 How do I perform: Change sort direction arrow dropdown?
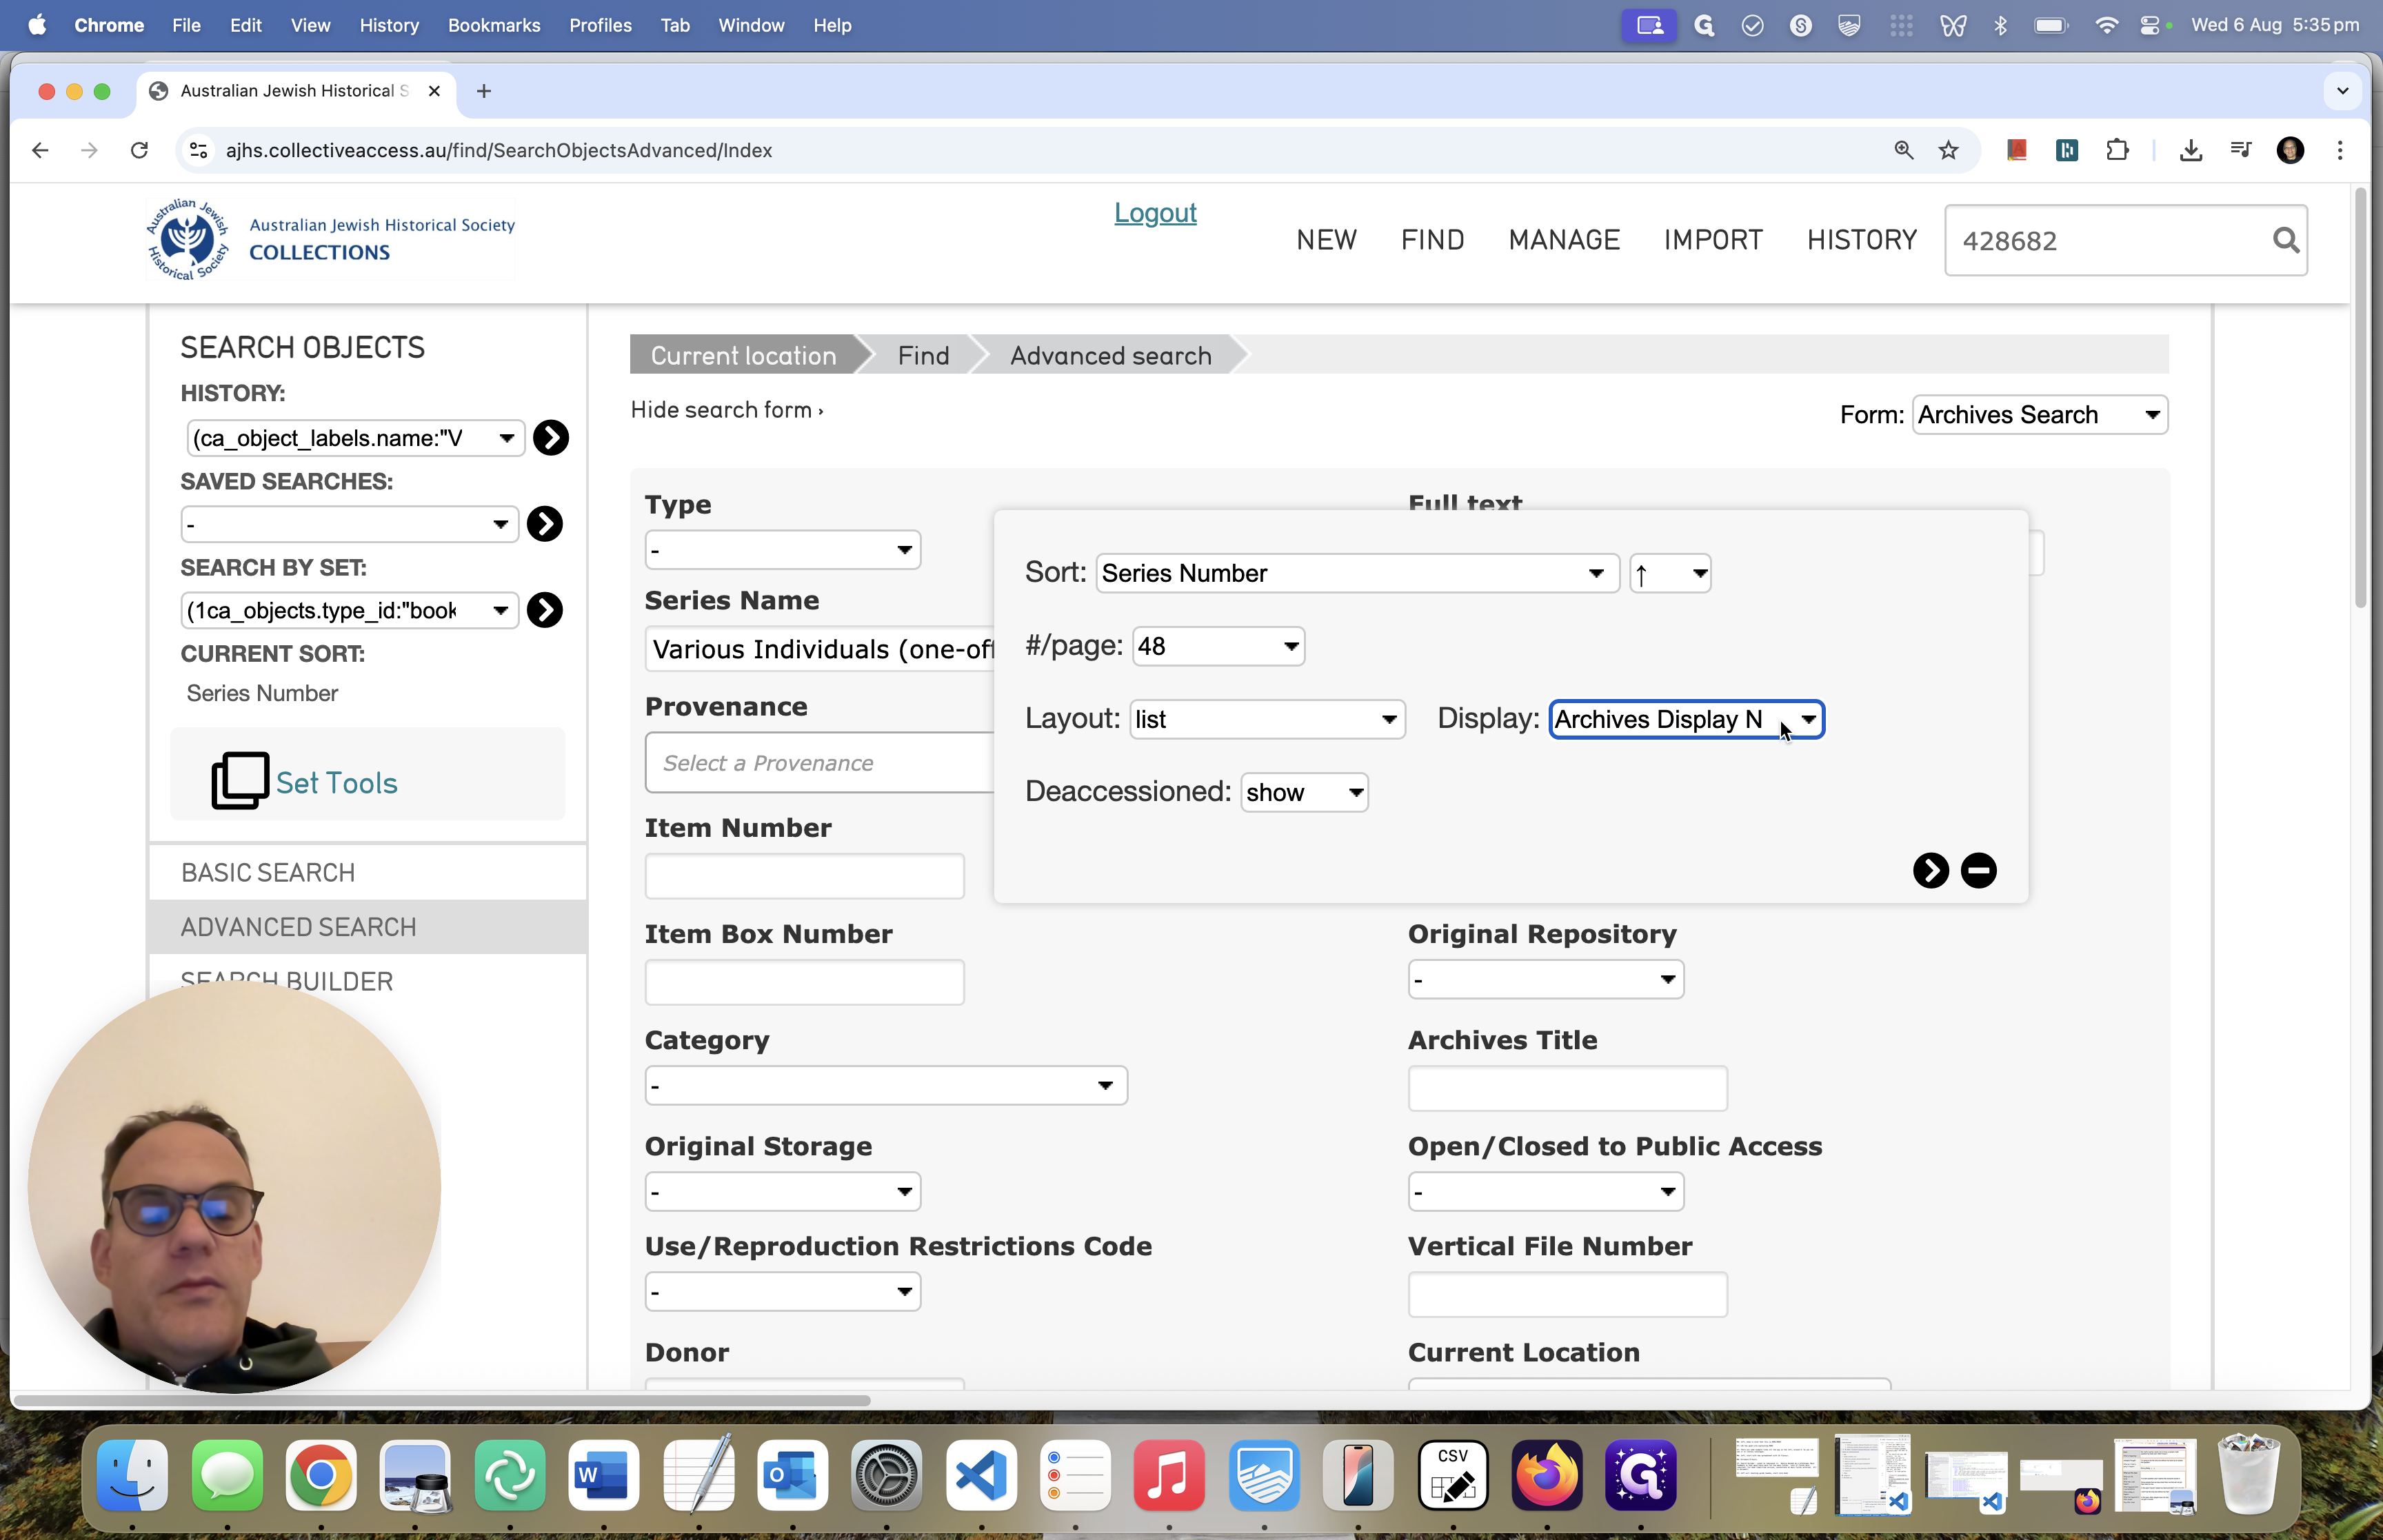pos(1669,573)
